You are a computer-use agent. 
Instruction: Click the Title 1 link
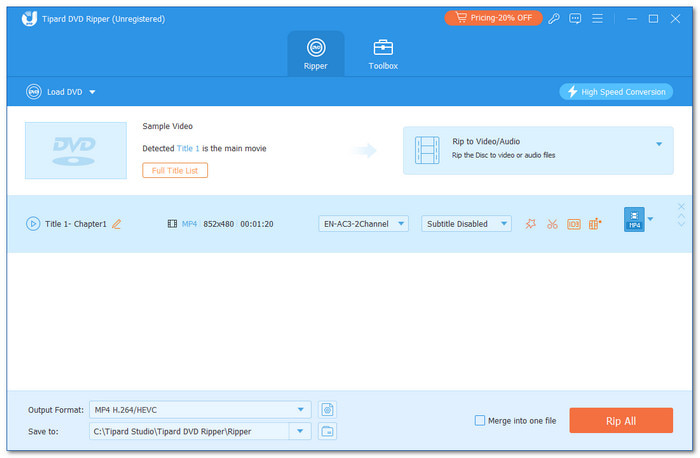click(188, 148)
